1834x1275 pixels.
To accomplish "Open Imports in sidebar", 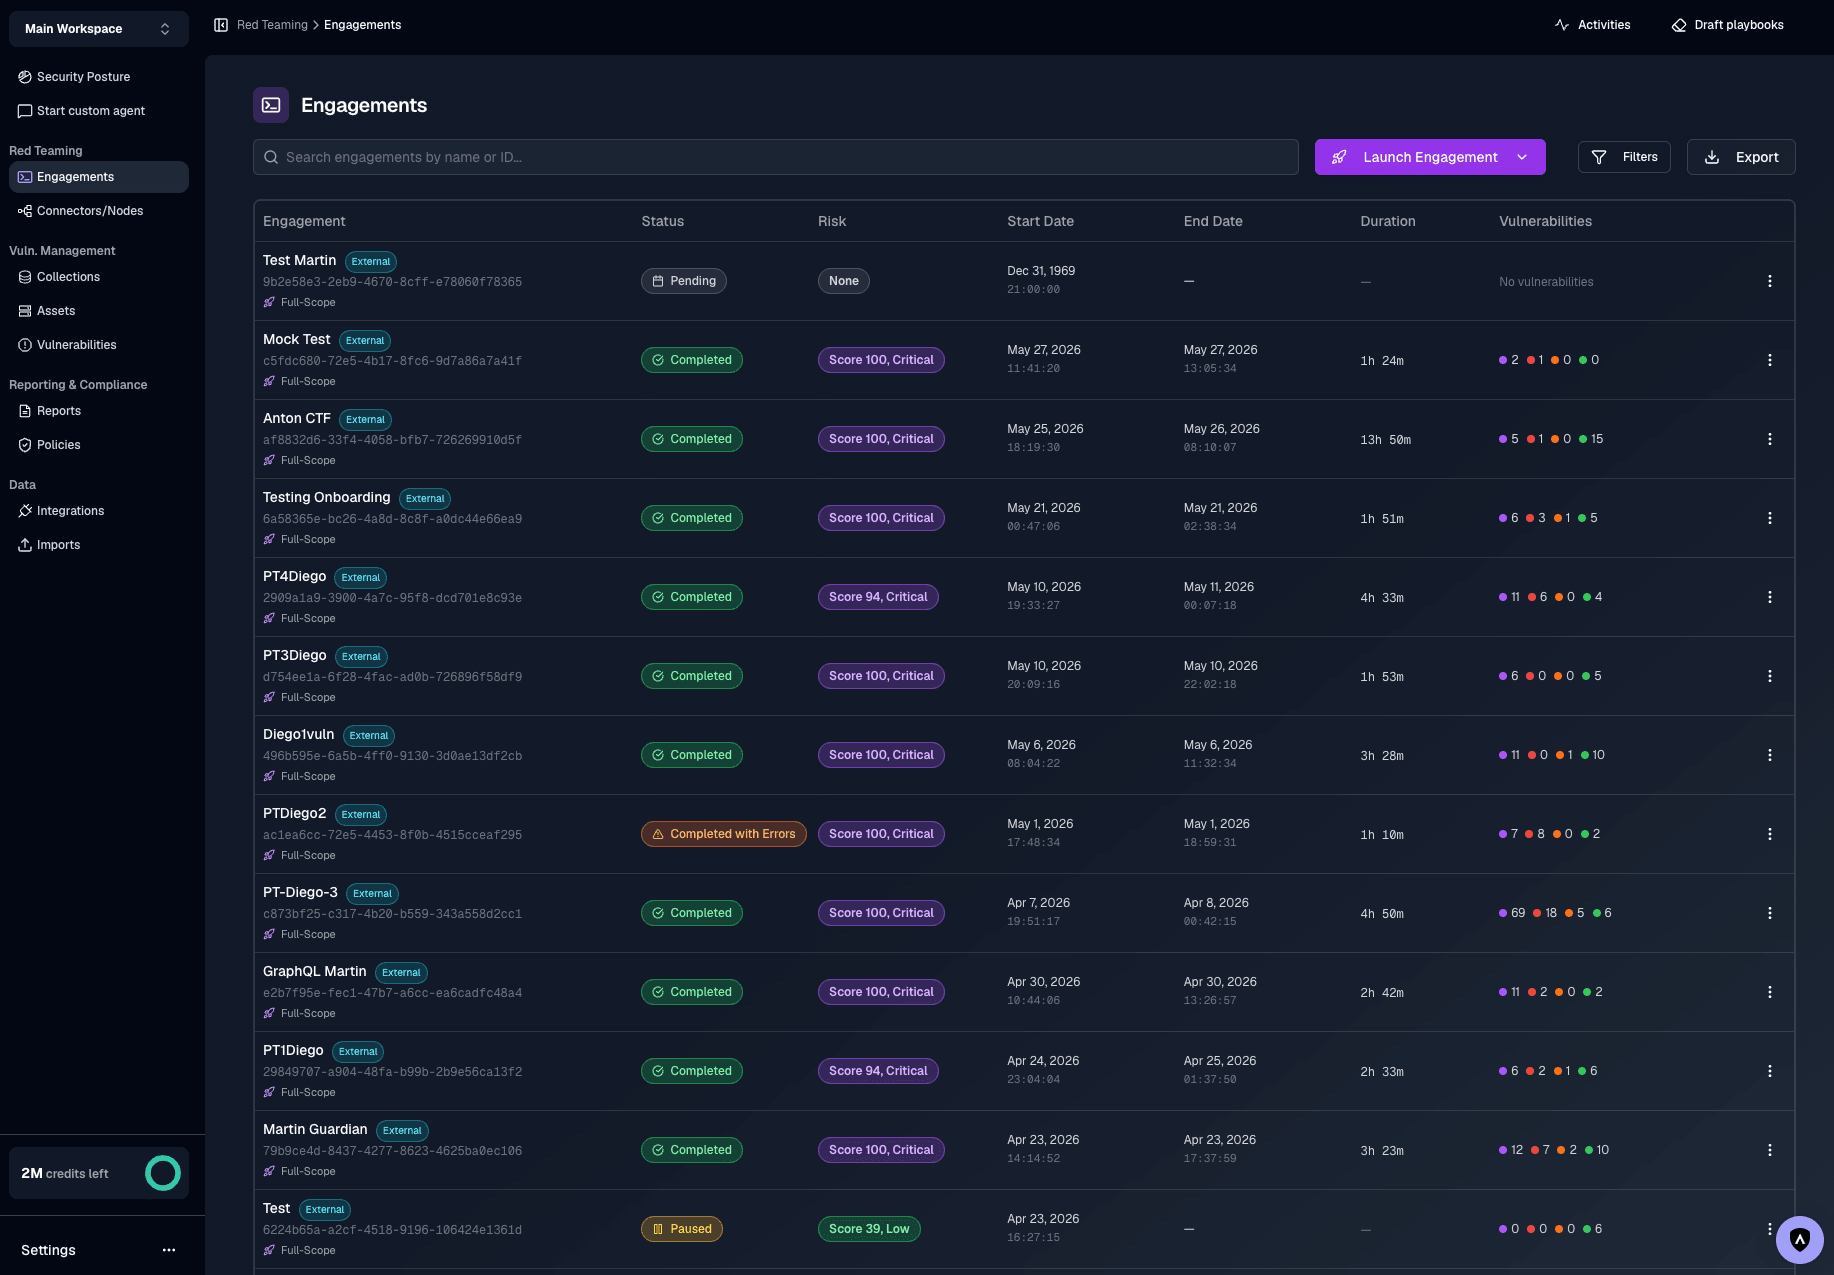I will (x=98, y=545).
